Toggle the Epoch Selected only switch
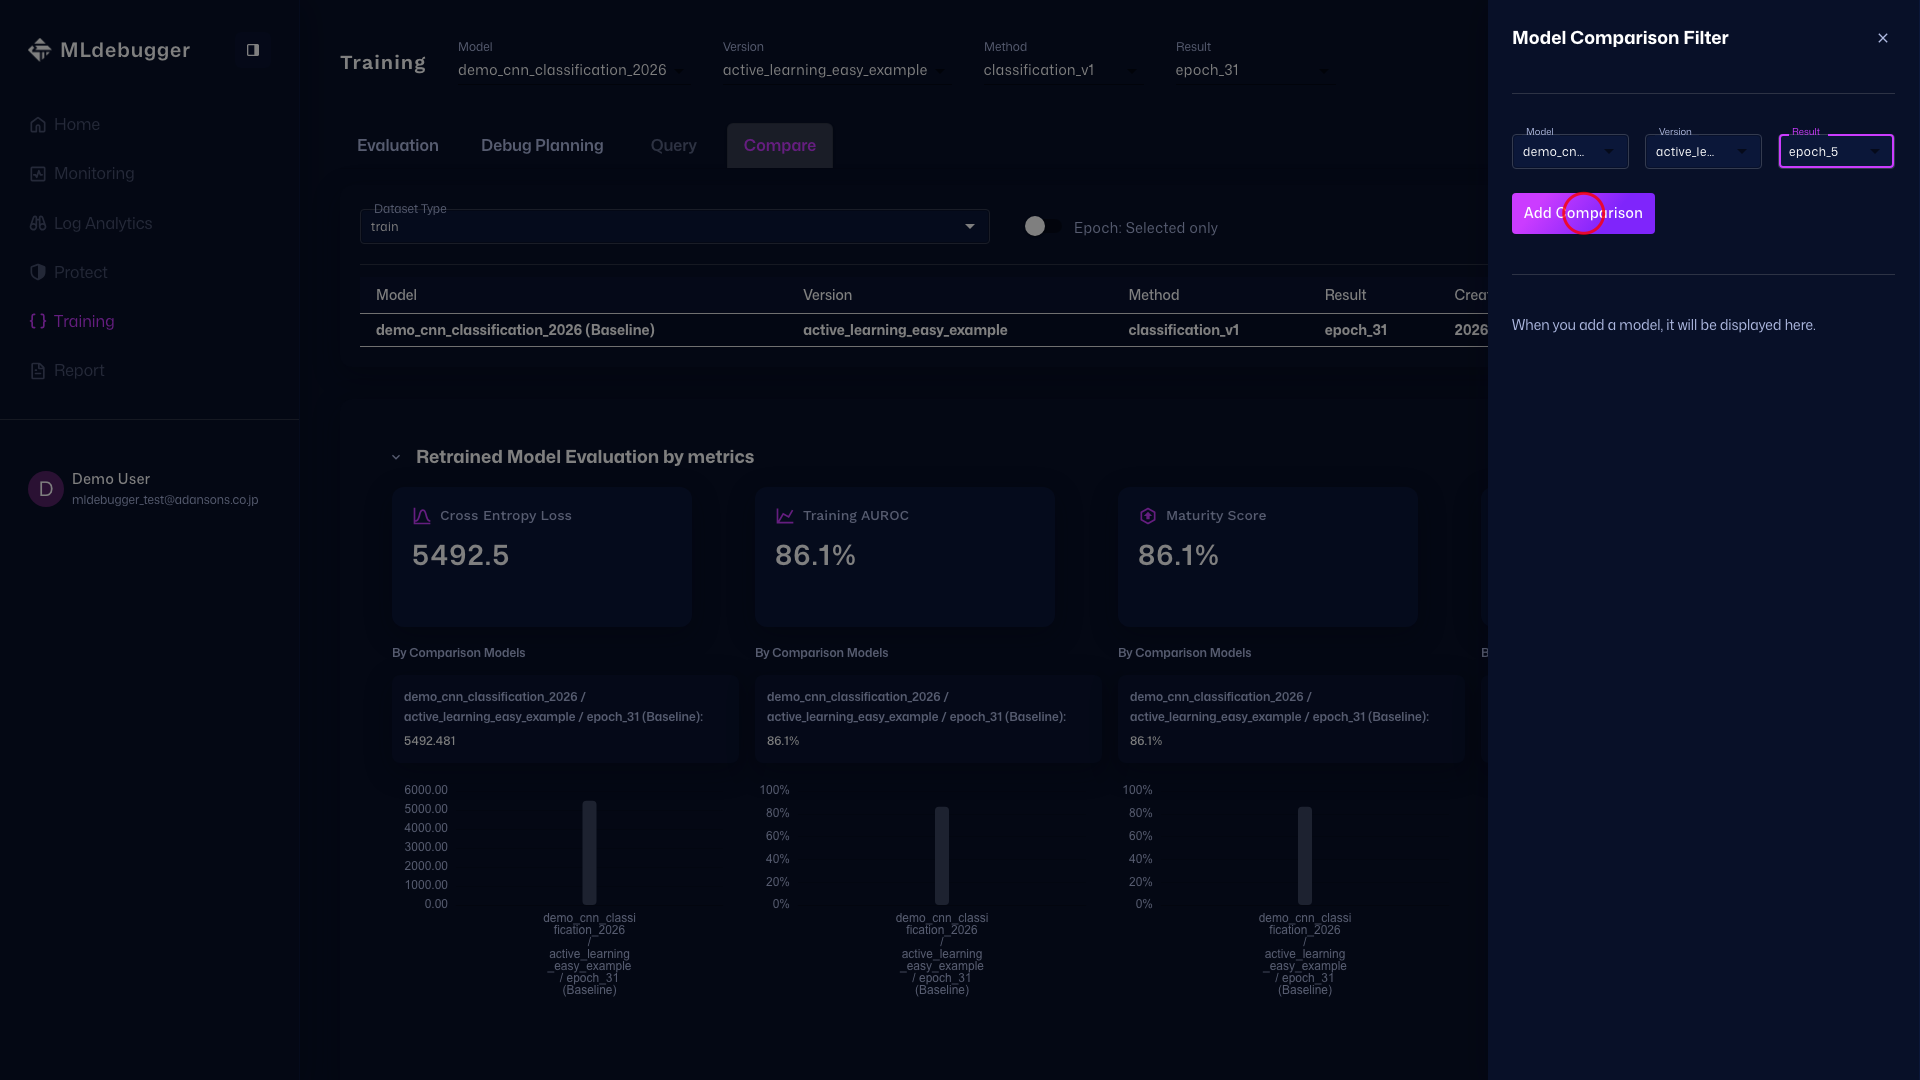The height and width of the screenshot is (1080, 1920). pyautogui.click(x=1041, y=227)
